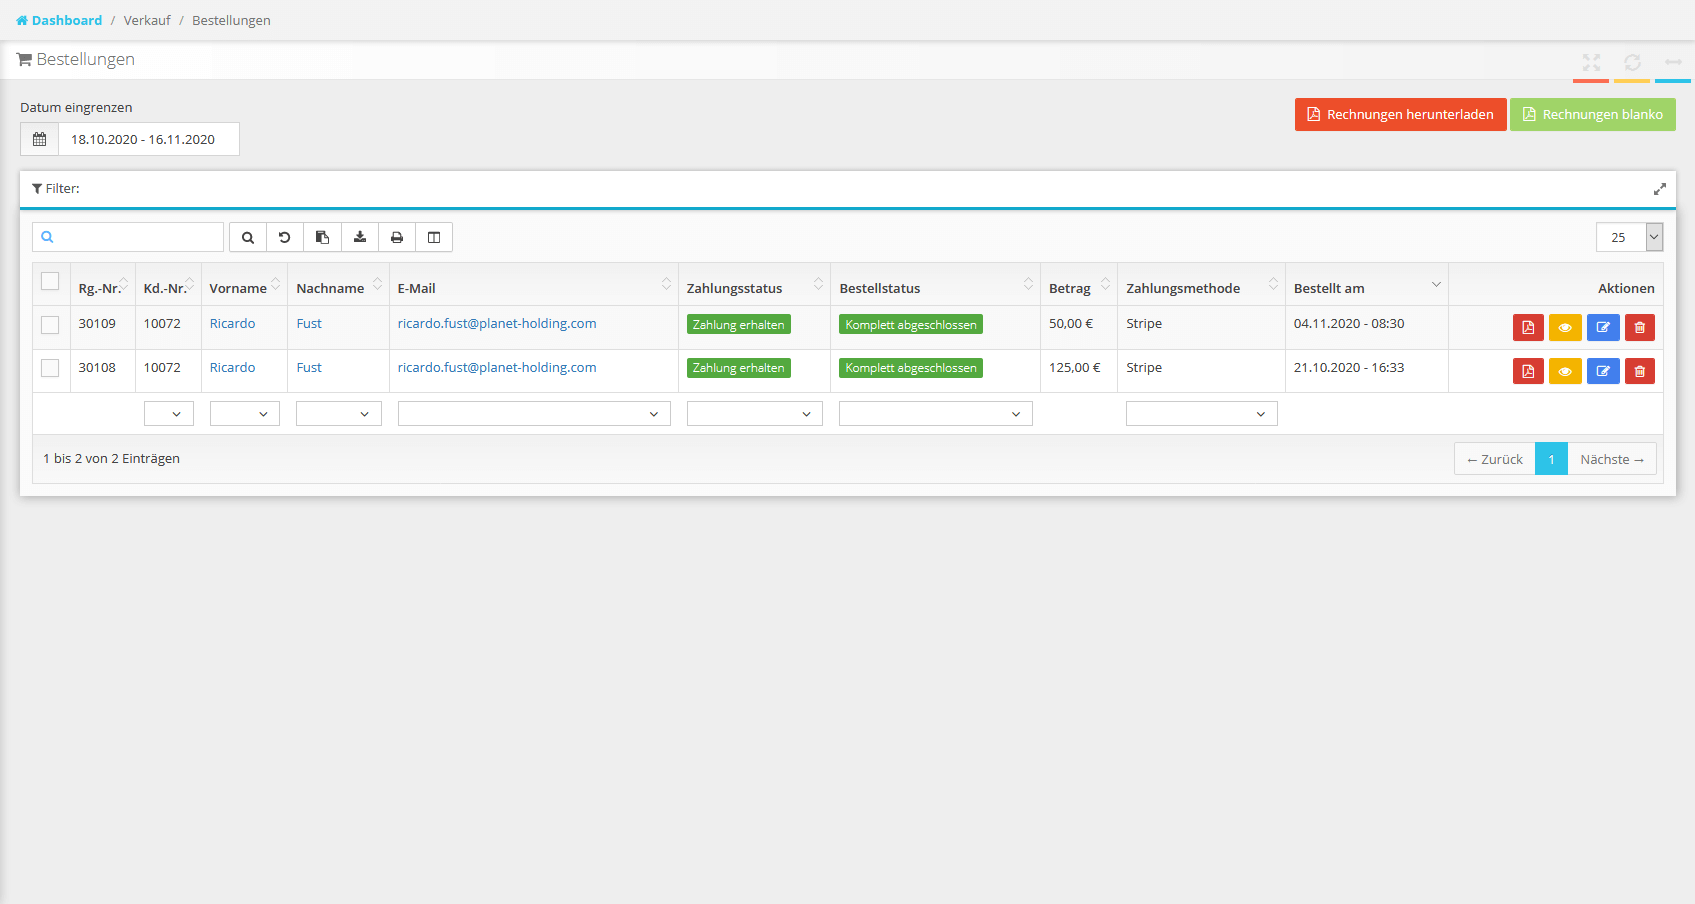Click the print table icon

pos(397,237)
